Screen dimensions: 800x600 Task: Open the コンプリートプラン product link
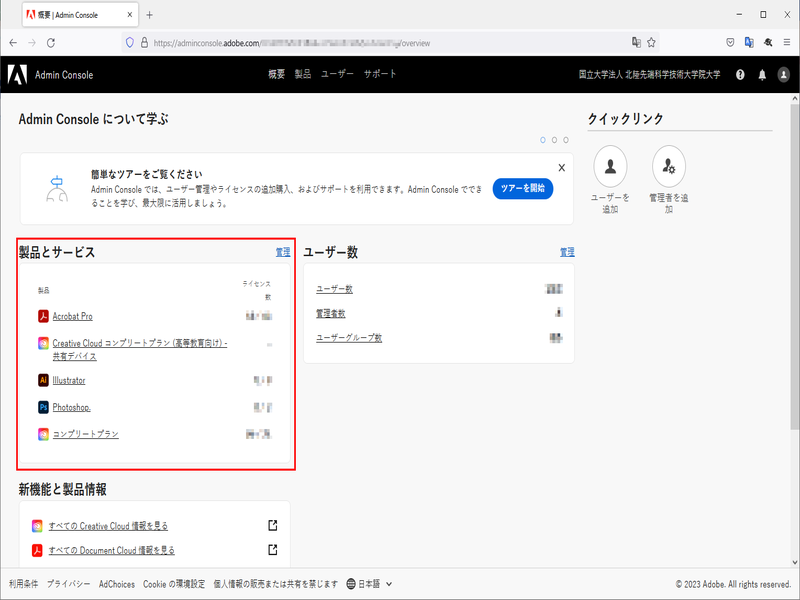pyautogui.click(x=85, y=434)
